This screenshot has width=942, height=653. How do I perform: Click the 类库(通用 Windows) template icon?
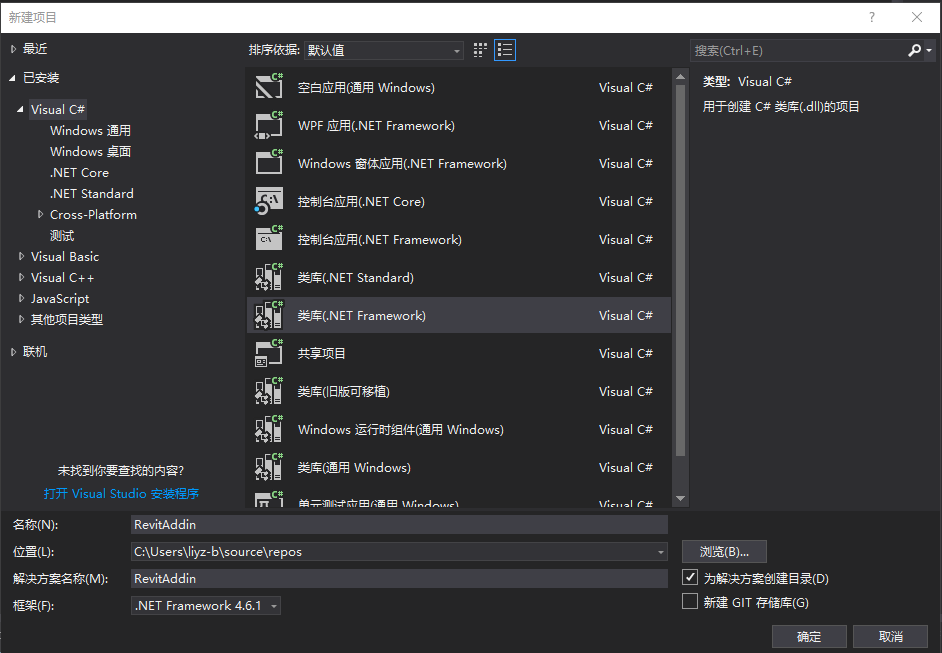point(269,467)
